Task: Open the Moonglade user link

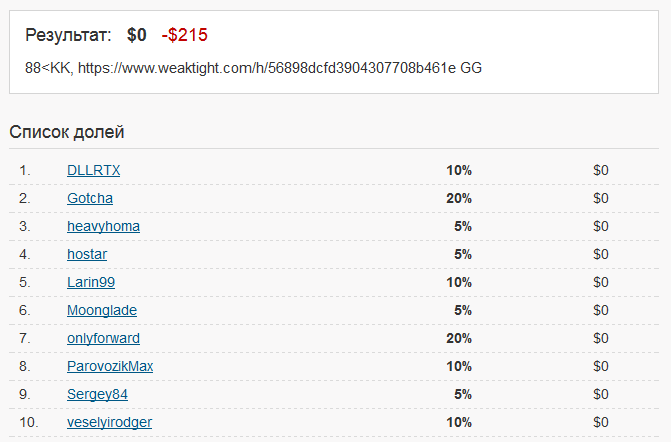Action: coord(102,310)
